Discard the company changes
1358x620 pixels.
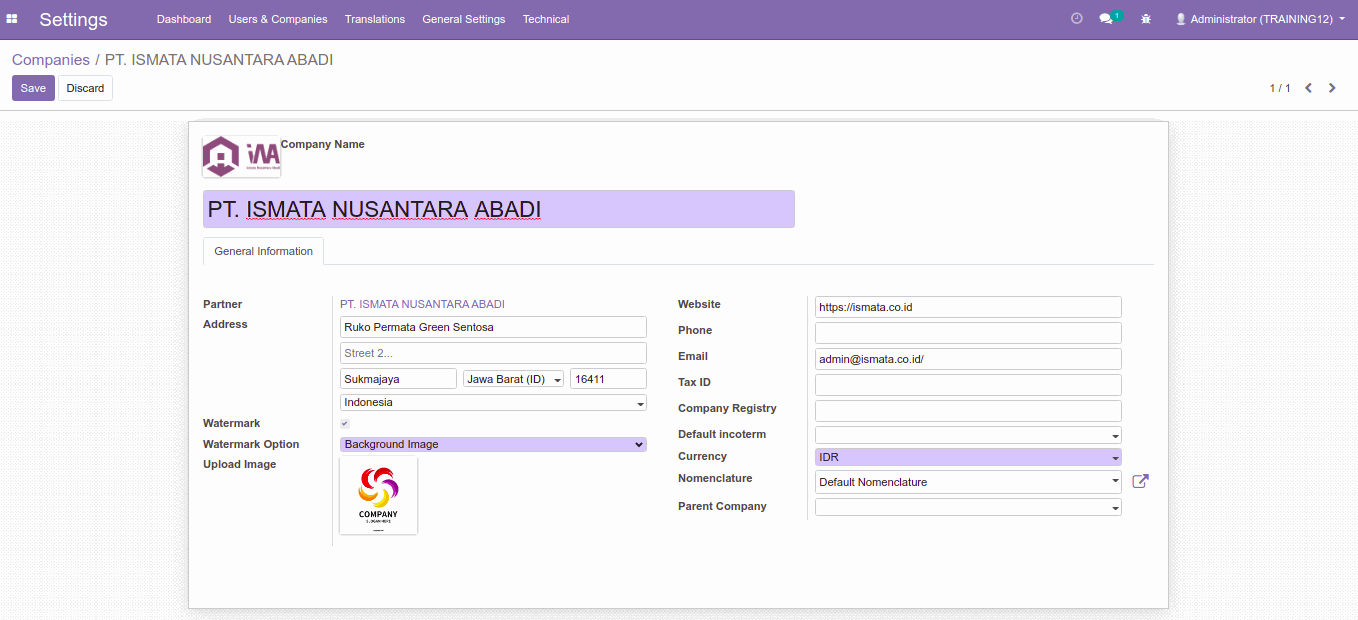click(85, 88)
